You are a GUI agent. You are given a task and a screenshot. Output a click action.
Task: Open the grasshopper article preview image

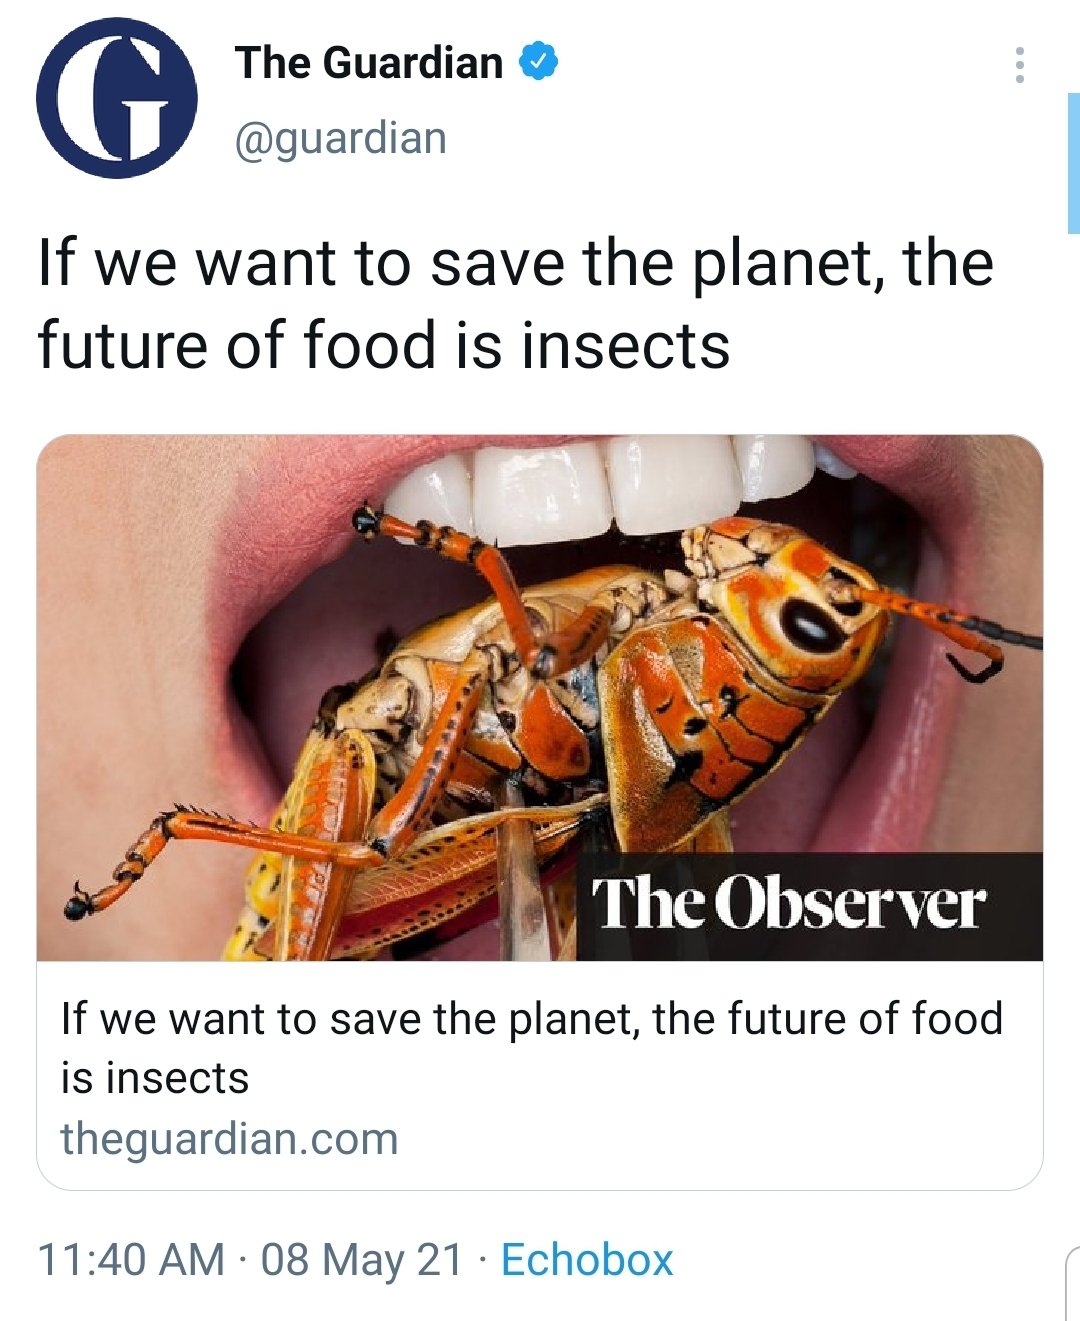click(540, 698)
